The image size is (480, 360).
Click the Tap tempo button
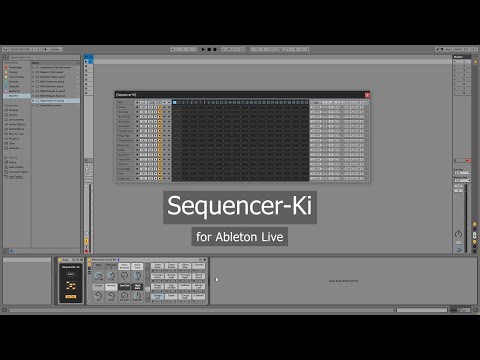(x=5, y=49)
